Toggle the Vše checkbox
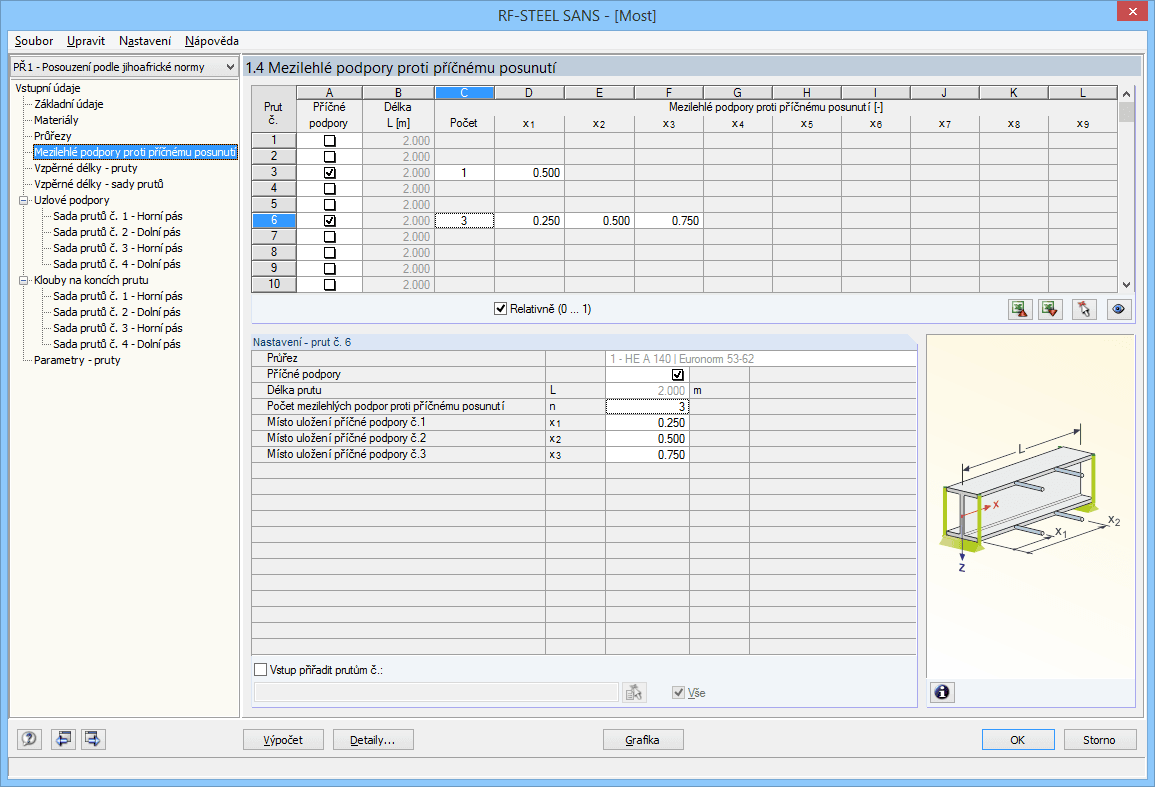Screen dimensions: 1155x787 coord(678,693)
